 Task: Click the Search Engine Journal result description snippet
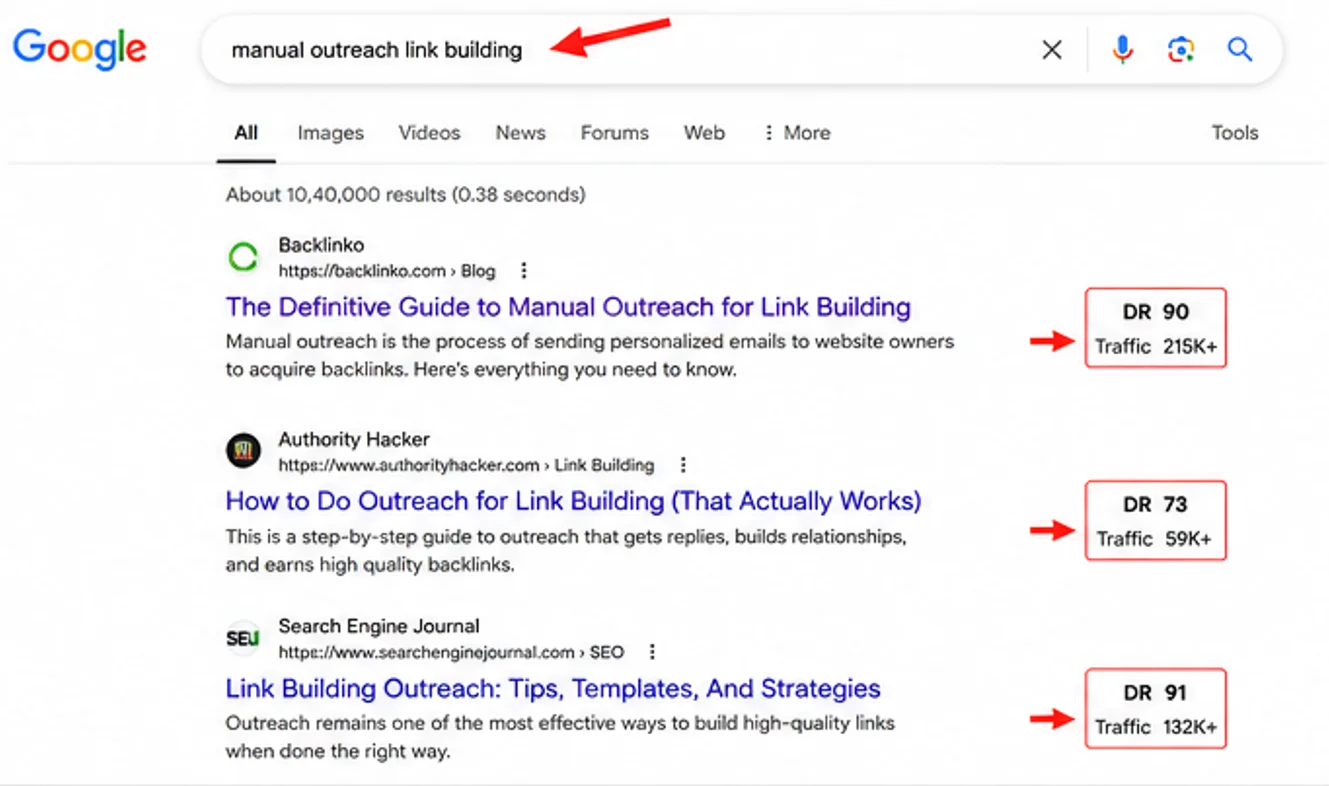(560, 737)
